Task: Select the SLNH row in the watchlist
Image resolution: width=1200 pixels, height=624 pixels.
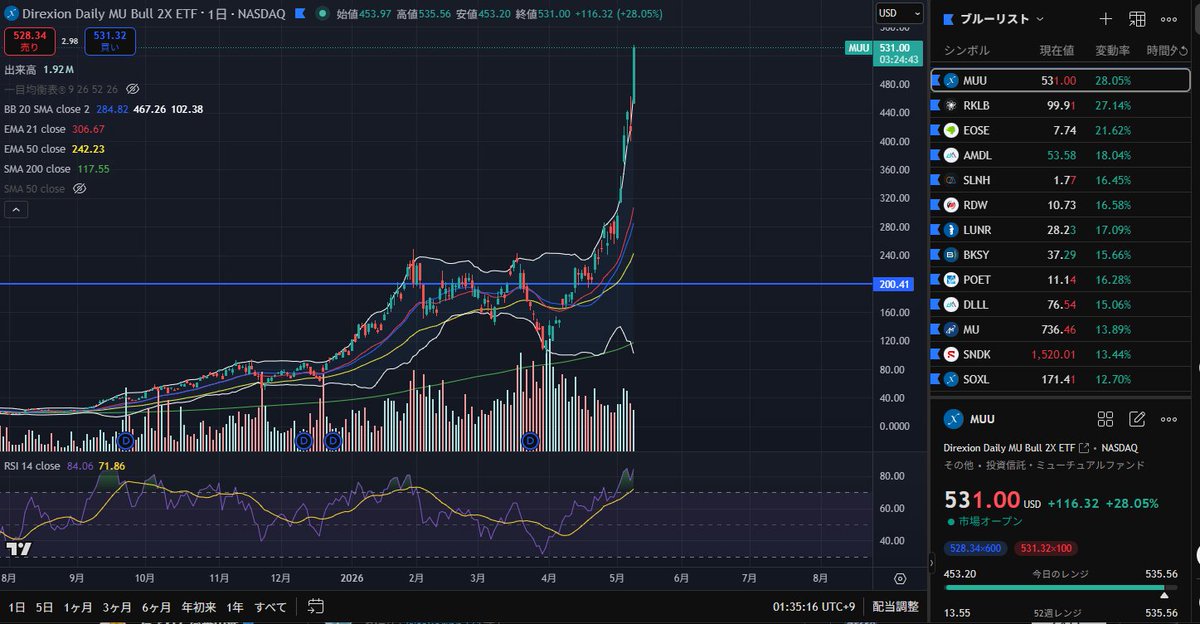Action: (x=1060, y=180)
